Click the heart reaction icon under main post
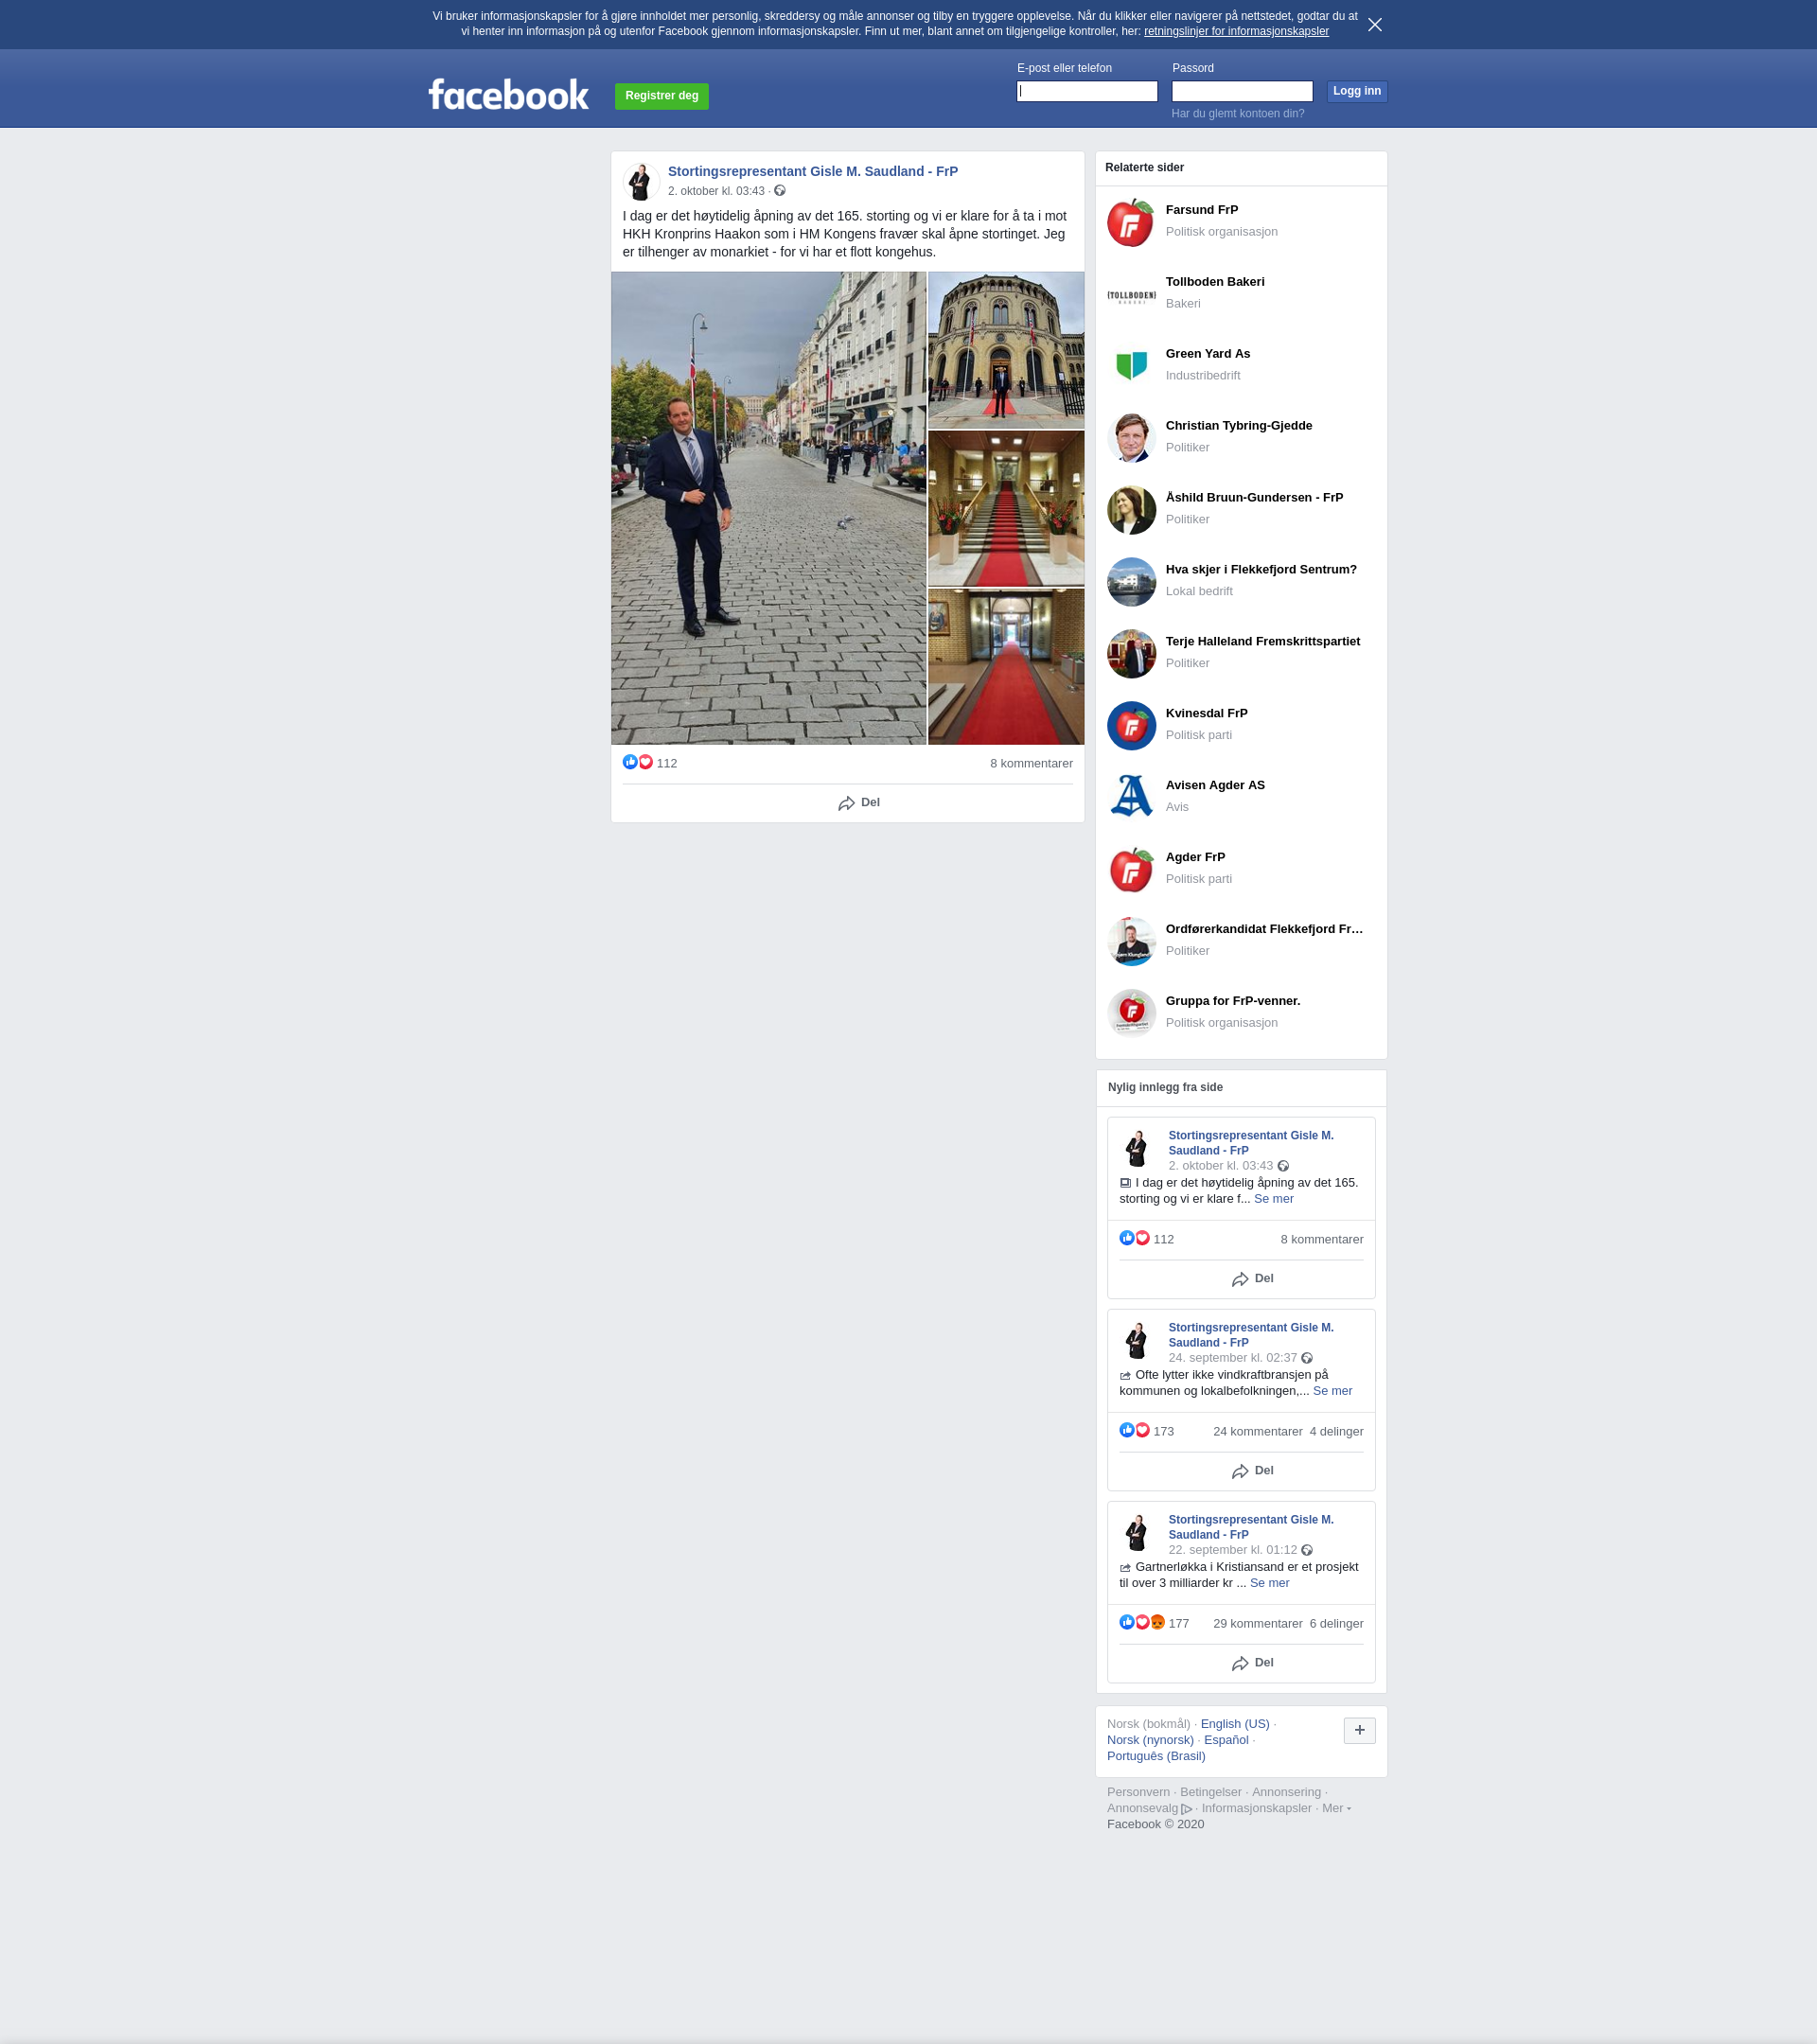This screenshot has width=1817, height=2044. pos(646,762)
